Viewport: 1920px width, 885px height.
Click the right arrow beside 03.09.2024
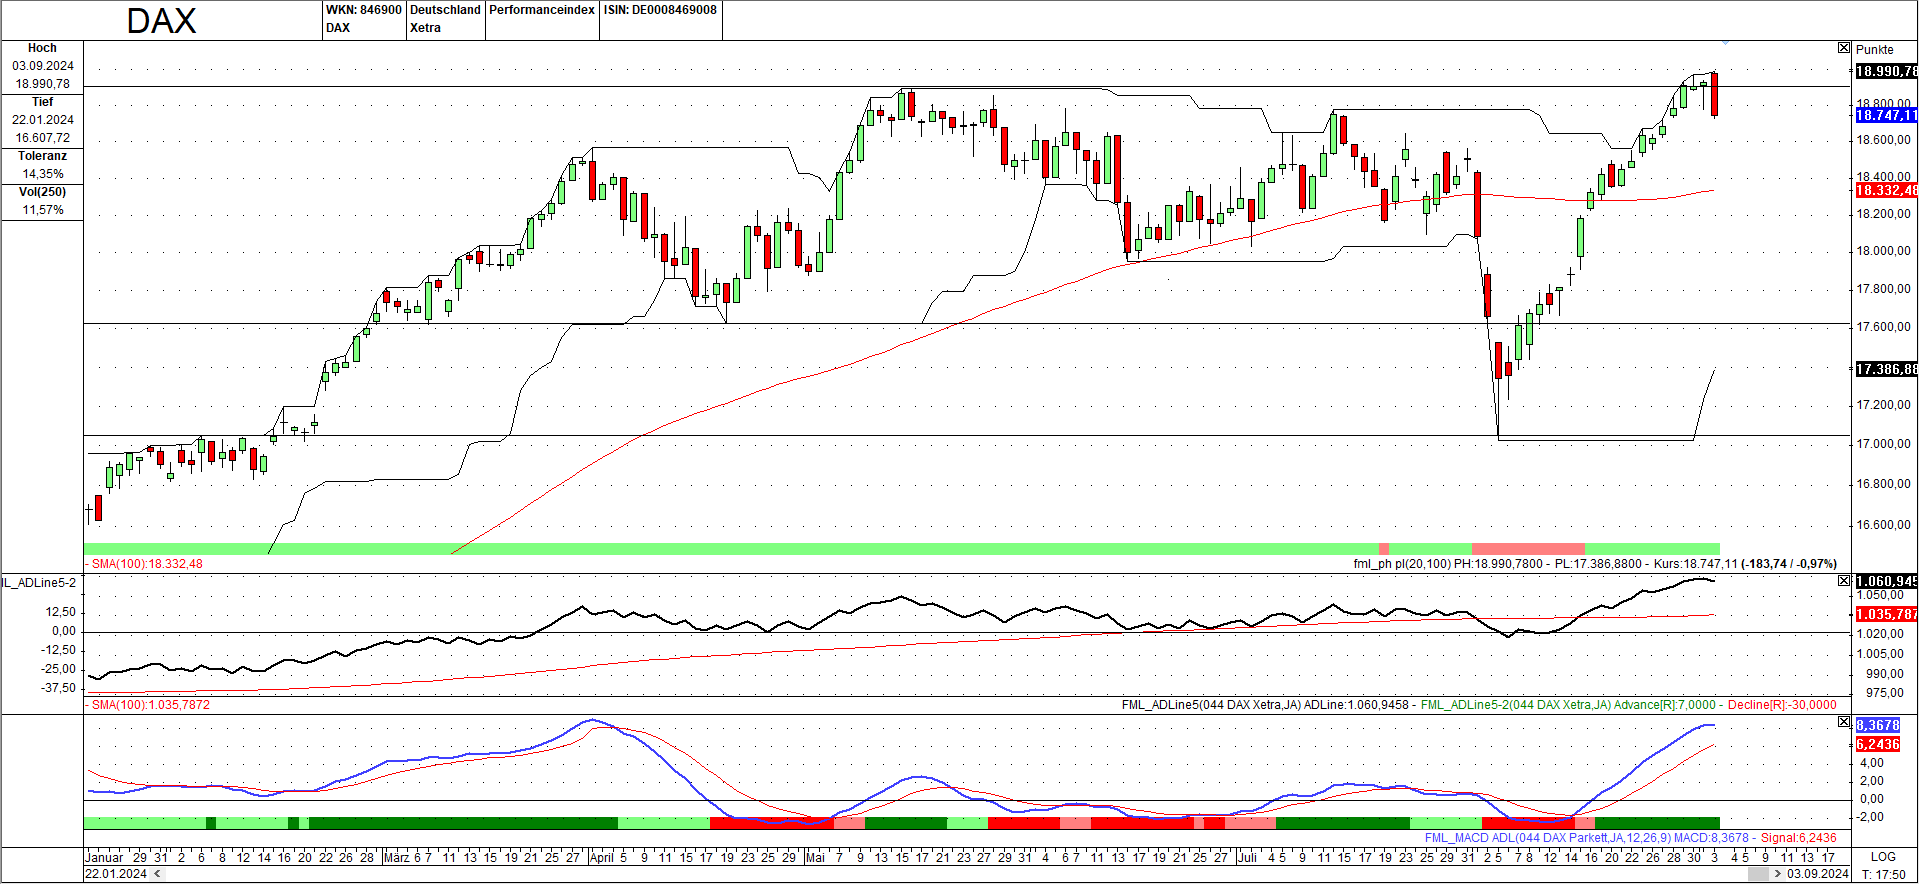tap(1777, 874)
